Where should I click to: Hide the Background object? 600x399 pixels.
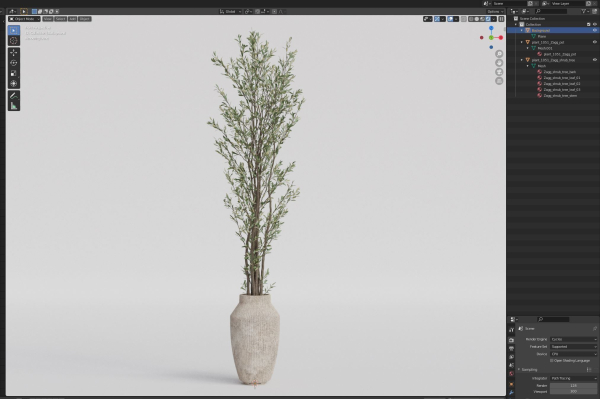(x=595, y=30)
